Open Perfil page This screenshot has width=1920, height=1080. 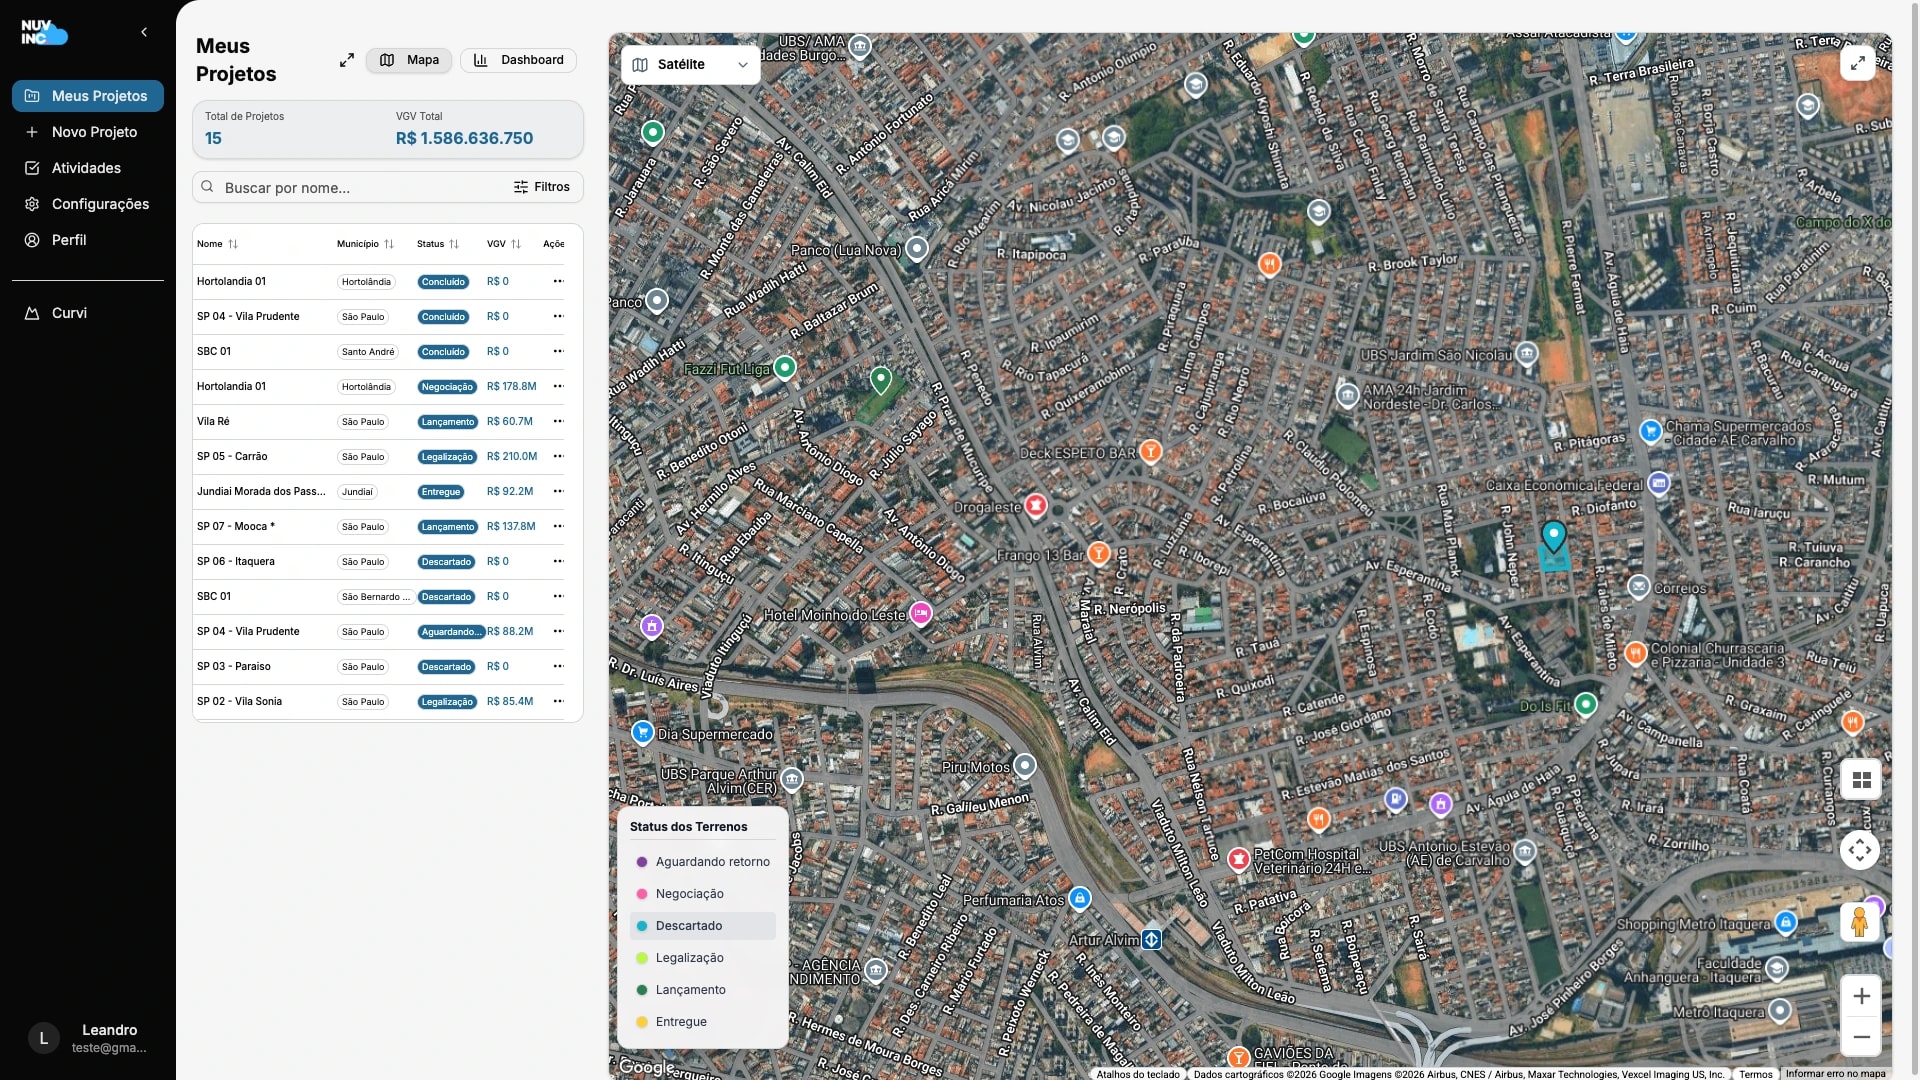click(x=88, y=240)
